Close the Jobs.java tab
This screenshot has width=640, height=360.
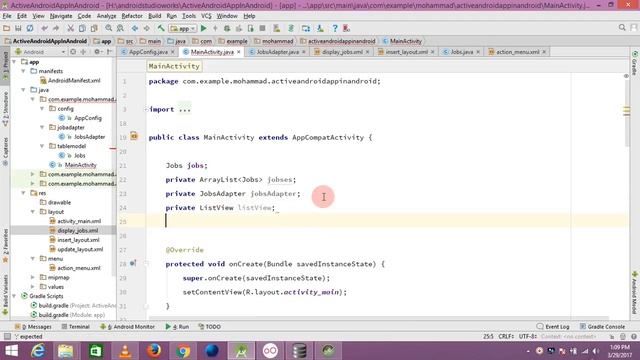coord(478,52)
